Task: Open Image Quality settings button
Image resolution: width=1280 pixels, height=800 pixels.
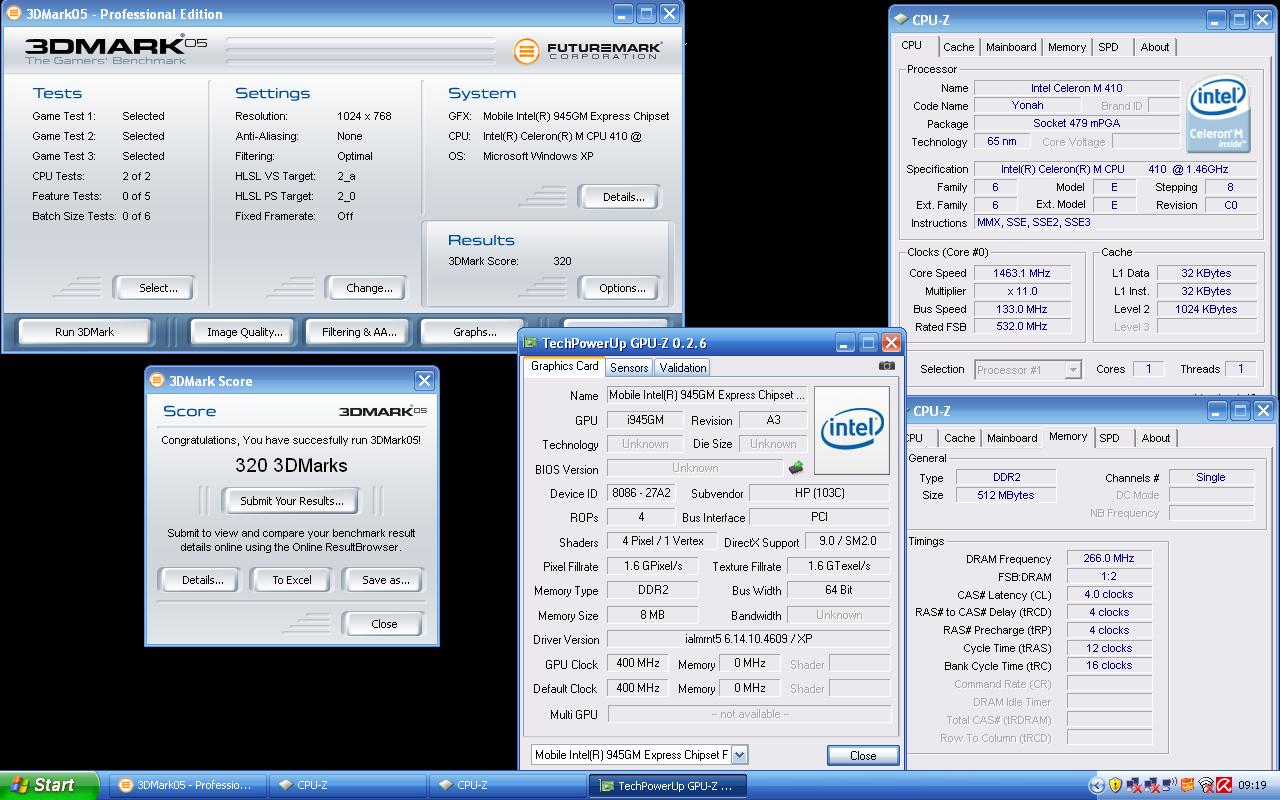Action: 244,332
